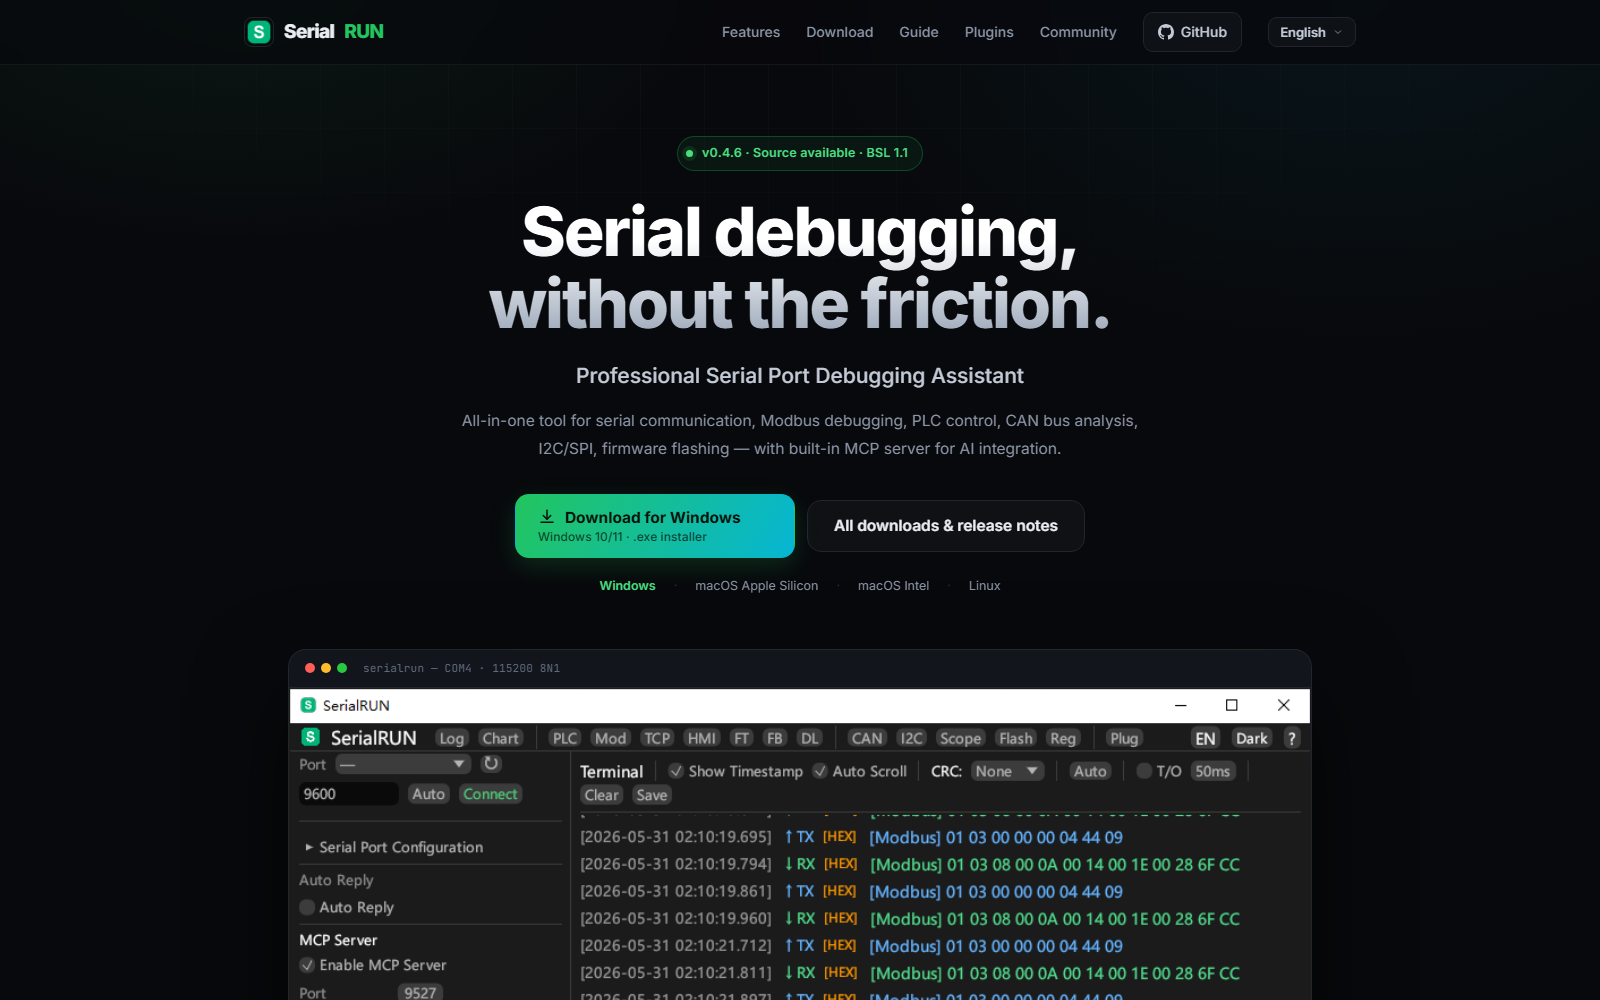The height and width of the screenshot is (1000, 1600).
Task: Open the HMI tool
Action: (x=702, y=738)
